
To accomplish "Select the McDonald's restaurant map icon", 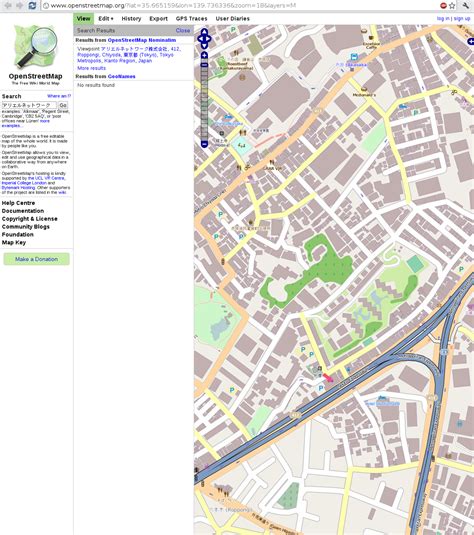I will pos(364,89).
